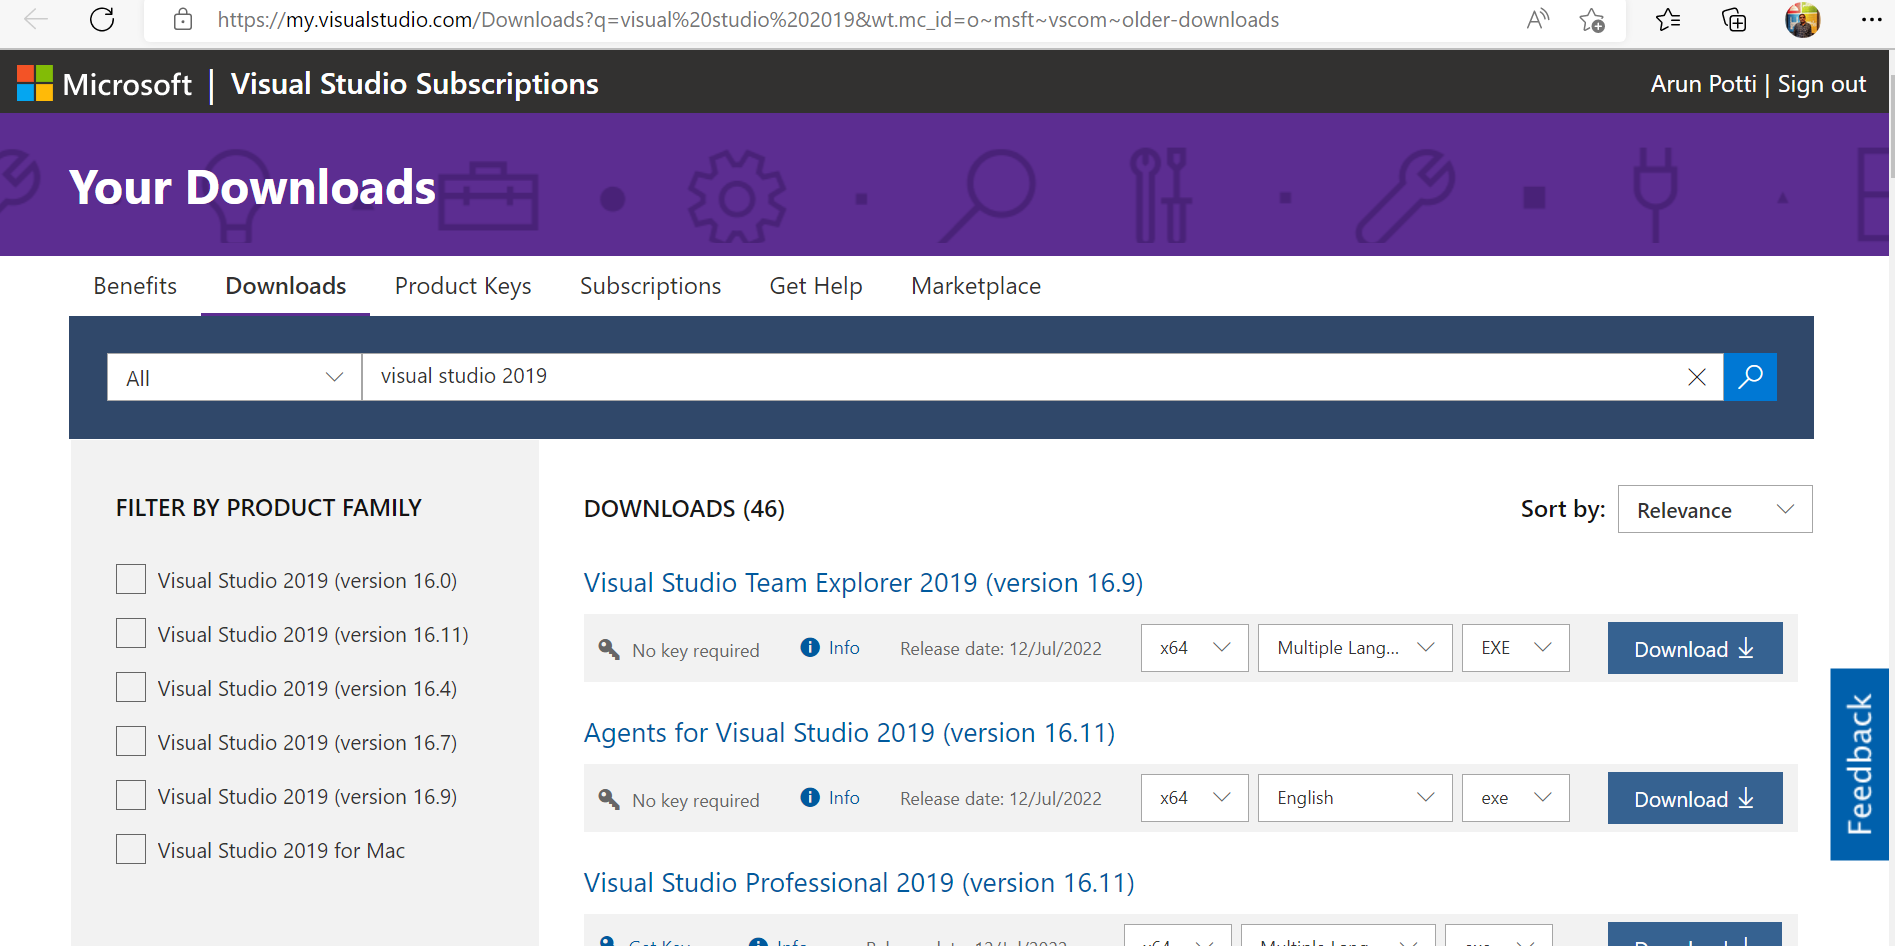Click the browser profile avatar
Viewport: 1895px width, 946px height.
tap(1802, 19)
